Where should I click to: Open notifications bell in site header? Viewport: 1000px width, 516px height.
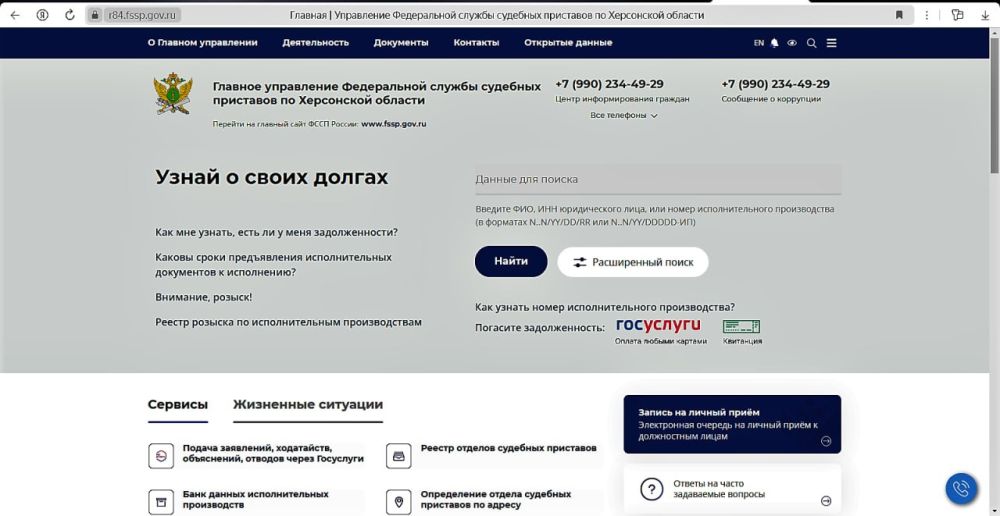pos(774,43)
